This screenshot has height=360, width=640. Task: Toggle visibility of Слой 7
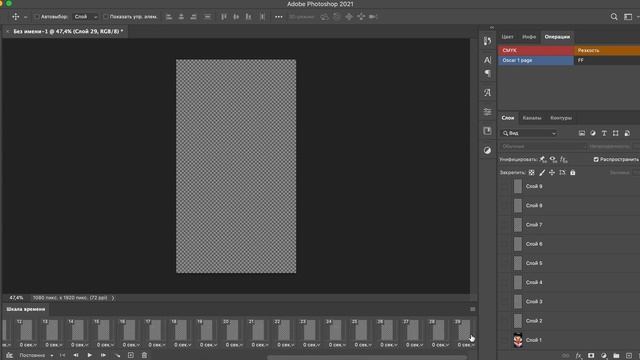pos(505,224)
